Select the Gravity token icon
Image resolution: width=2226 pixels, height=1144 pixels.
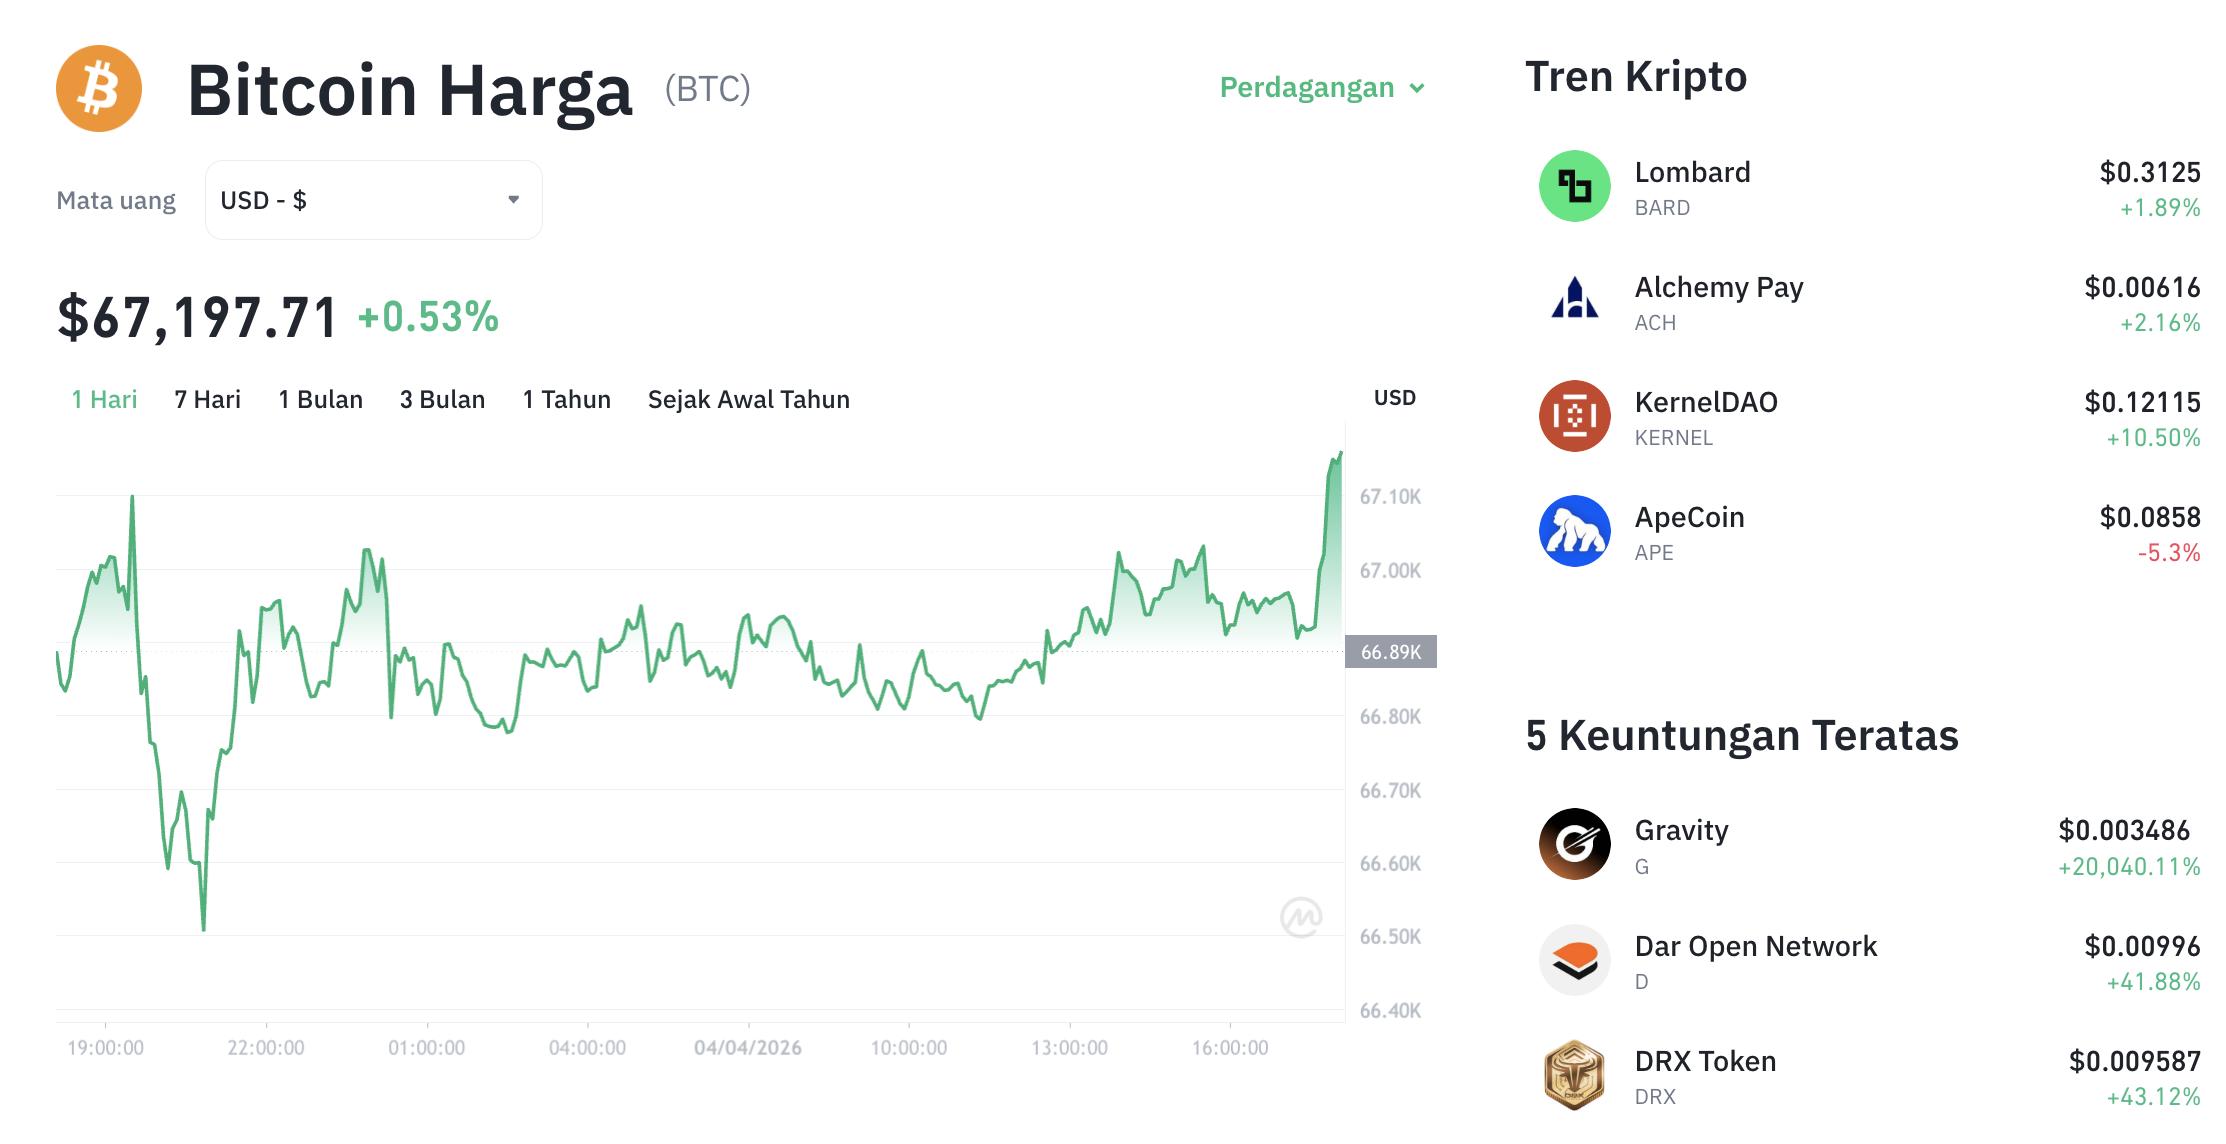[x=1573, y=843]
